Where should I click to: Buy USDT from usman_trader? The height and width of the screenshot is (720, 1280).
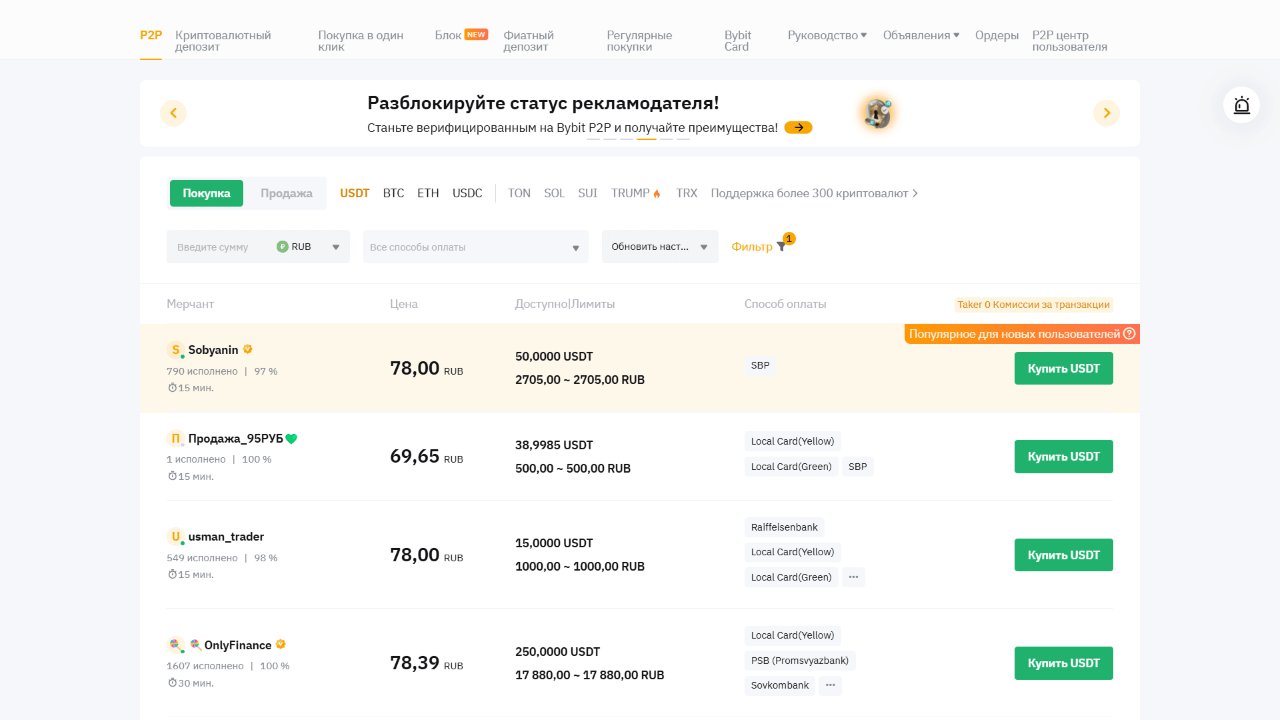tap(1063, 555)
